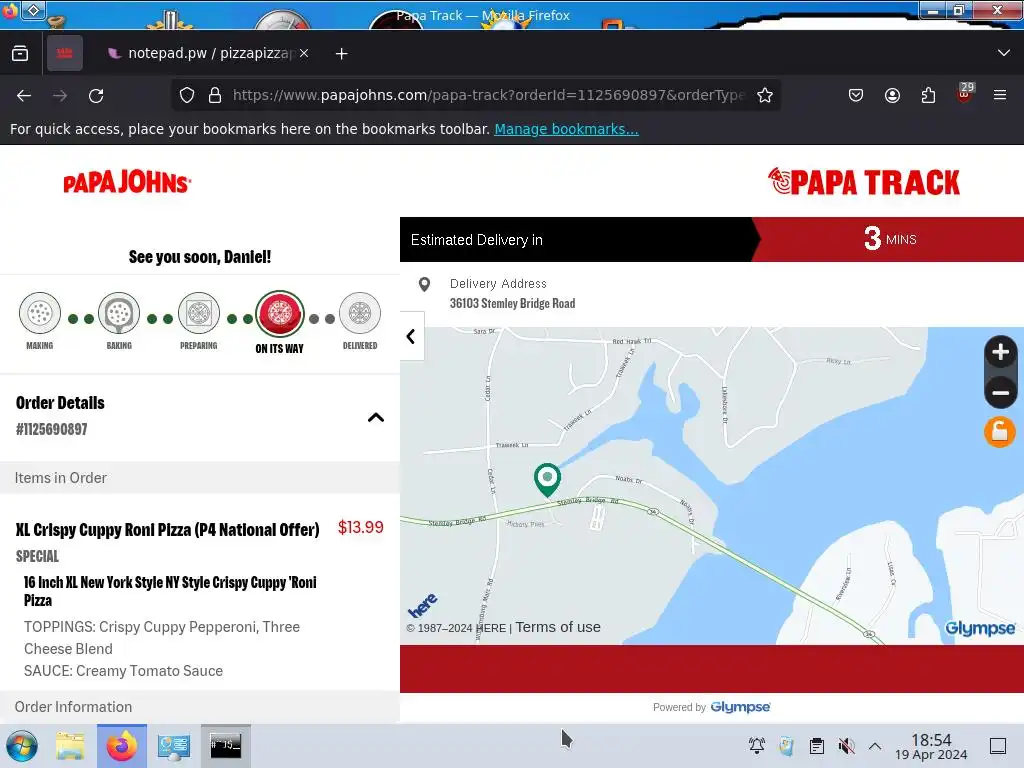Click the Glympse logo on the map

980,628
